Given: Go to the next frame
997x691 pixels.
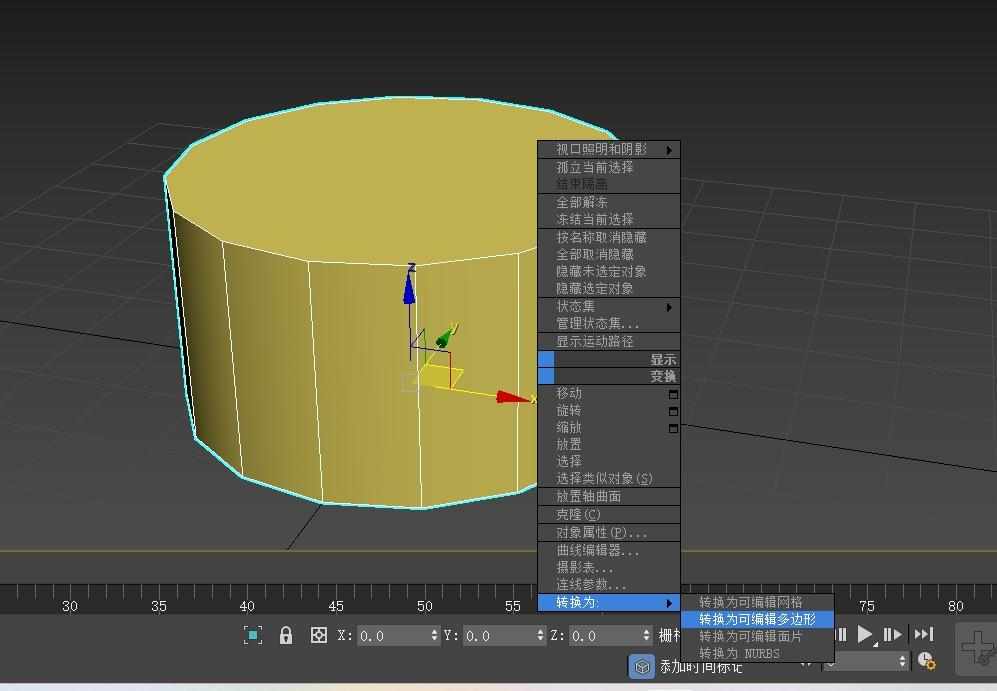Looking at the screenshot, I should tap(891, 634).
